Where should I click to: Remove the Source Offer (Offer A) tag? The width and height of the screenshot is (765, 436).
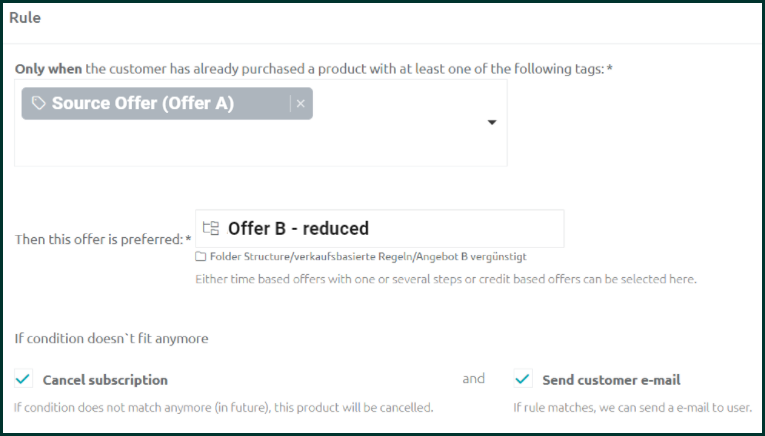[301, 103]
